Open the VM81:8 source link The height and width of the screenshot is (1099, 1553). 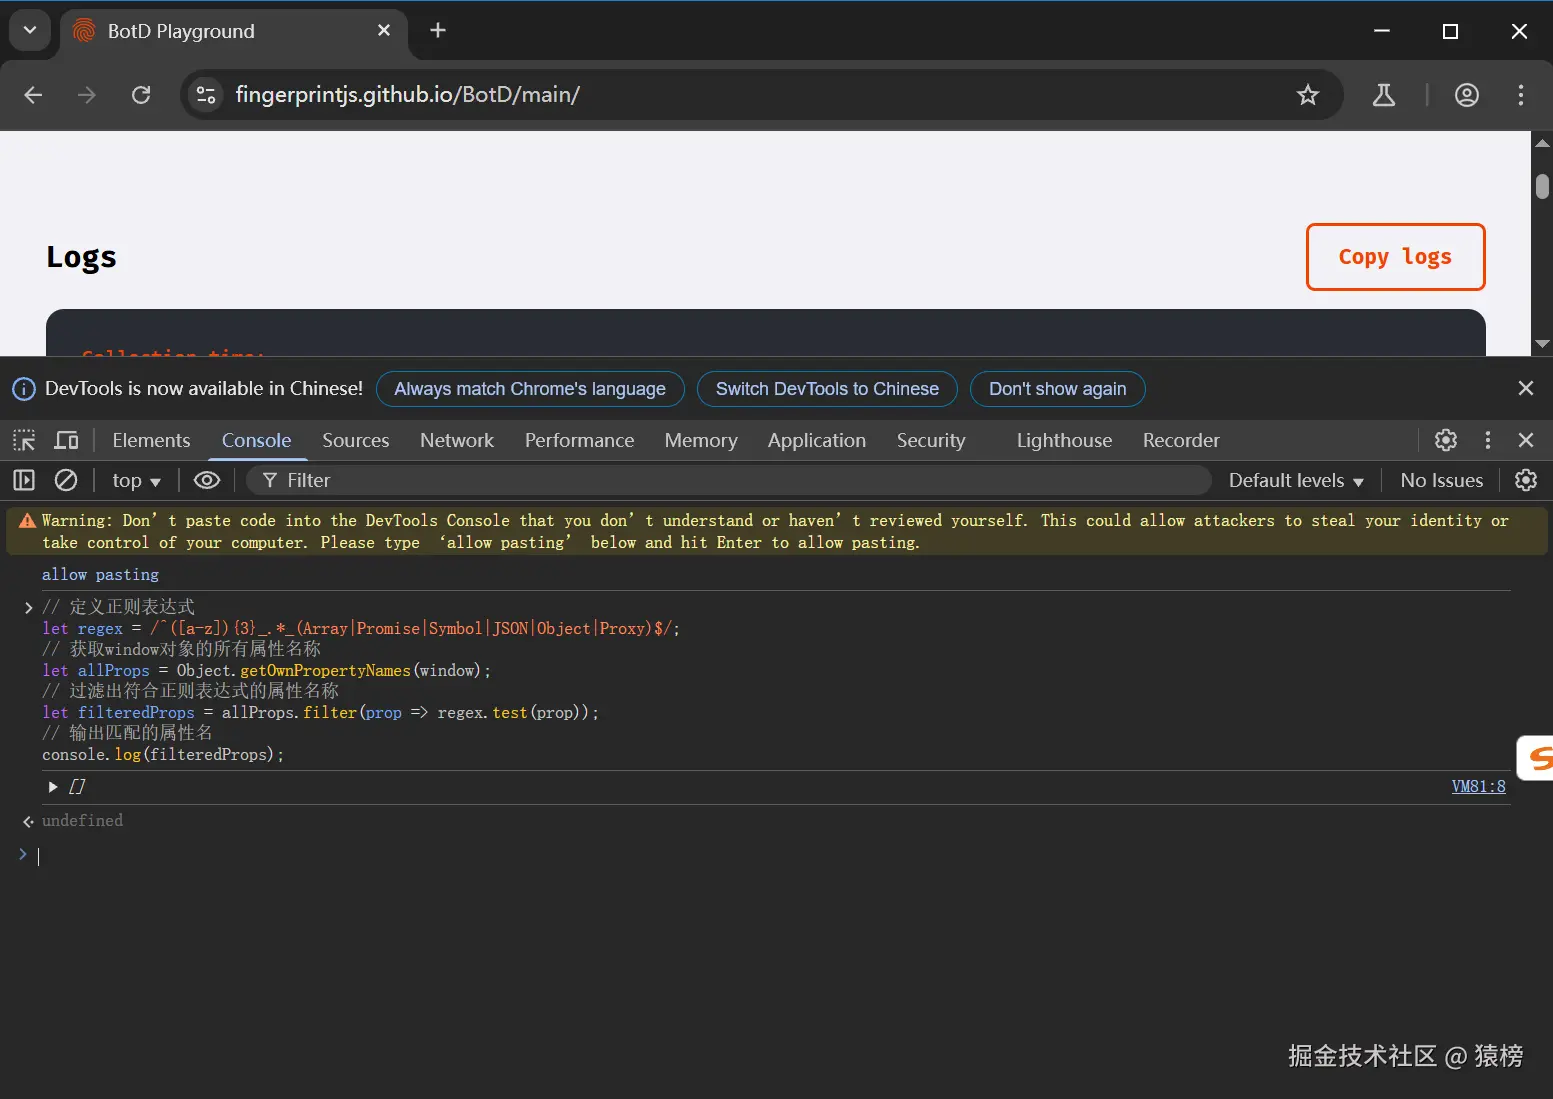pos(1478,787)
